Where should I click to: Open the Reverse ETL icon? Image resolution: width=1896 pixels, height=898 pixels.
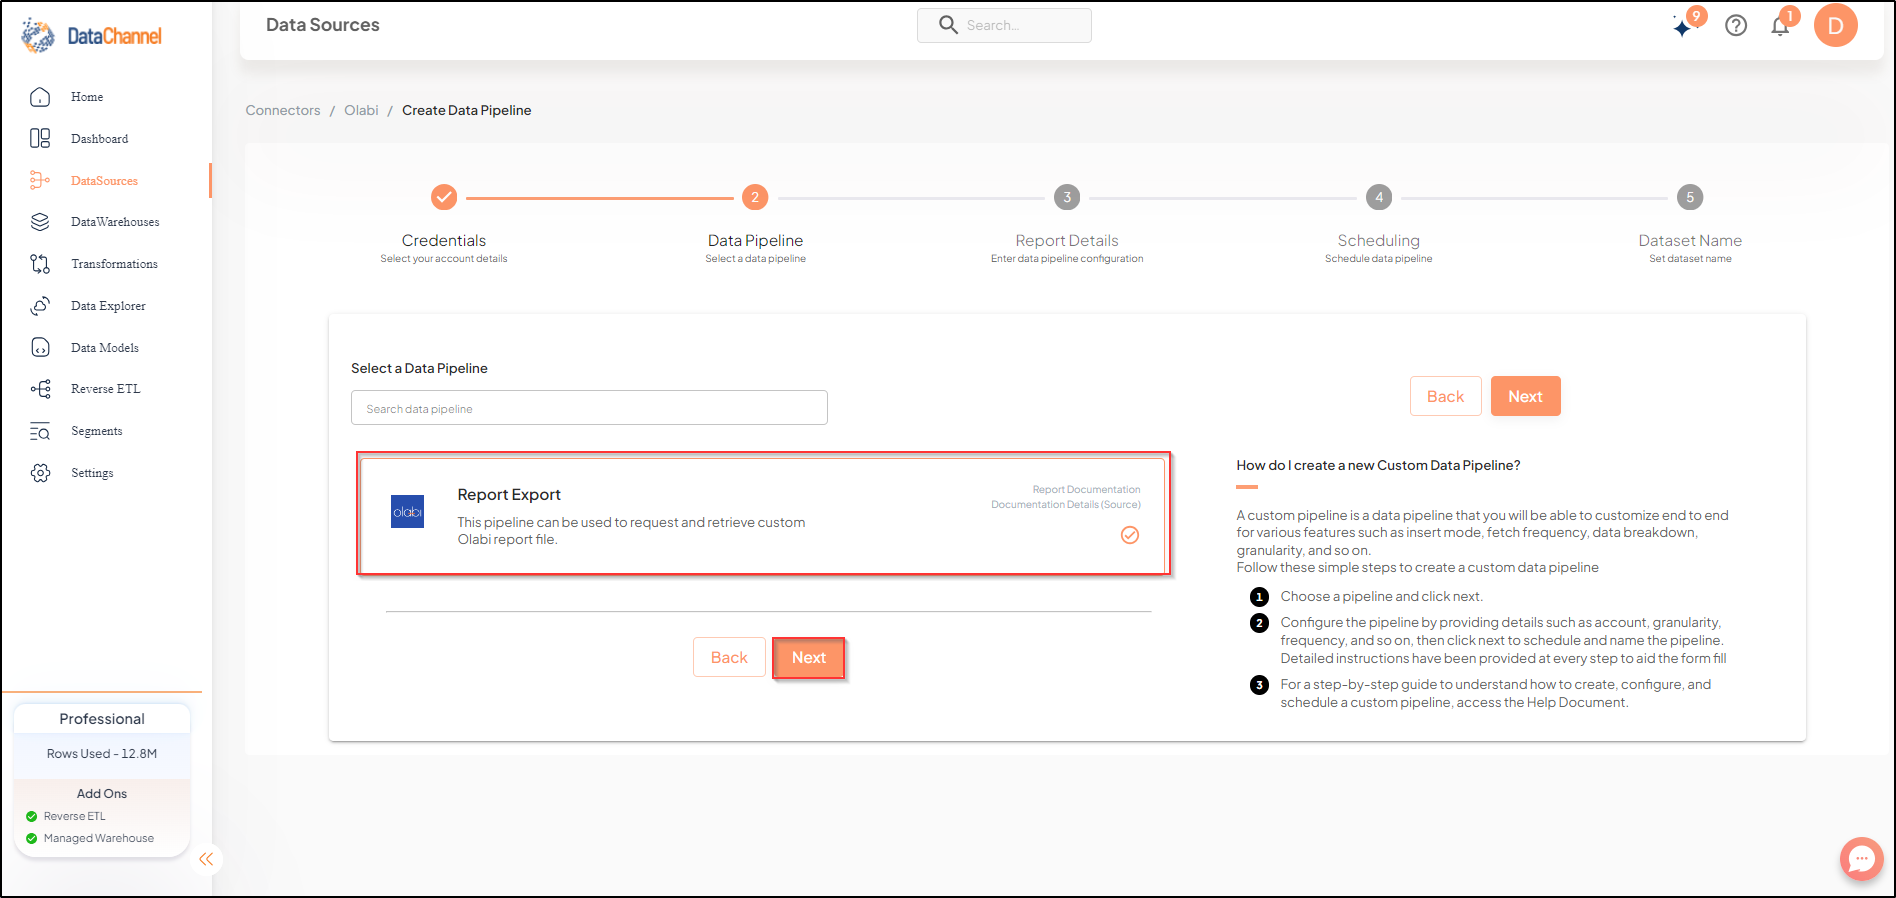point(40,389)
